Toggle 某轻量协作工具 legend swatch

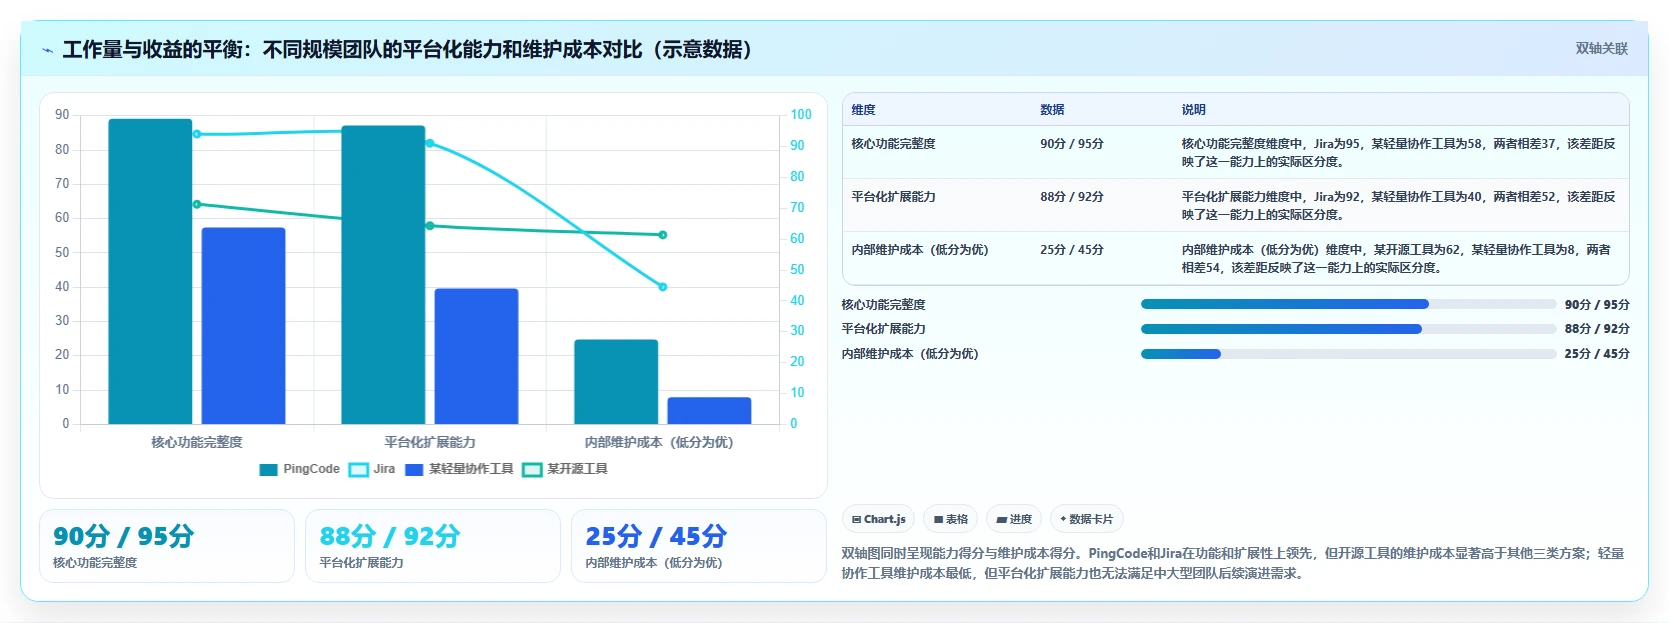pos(414,470)
